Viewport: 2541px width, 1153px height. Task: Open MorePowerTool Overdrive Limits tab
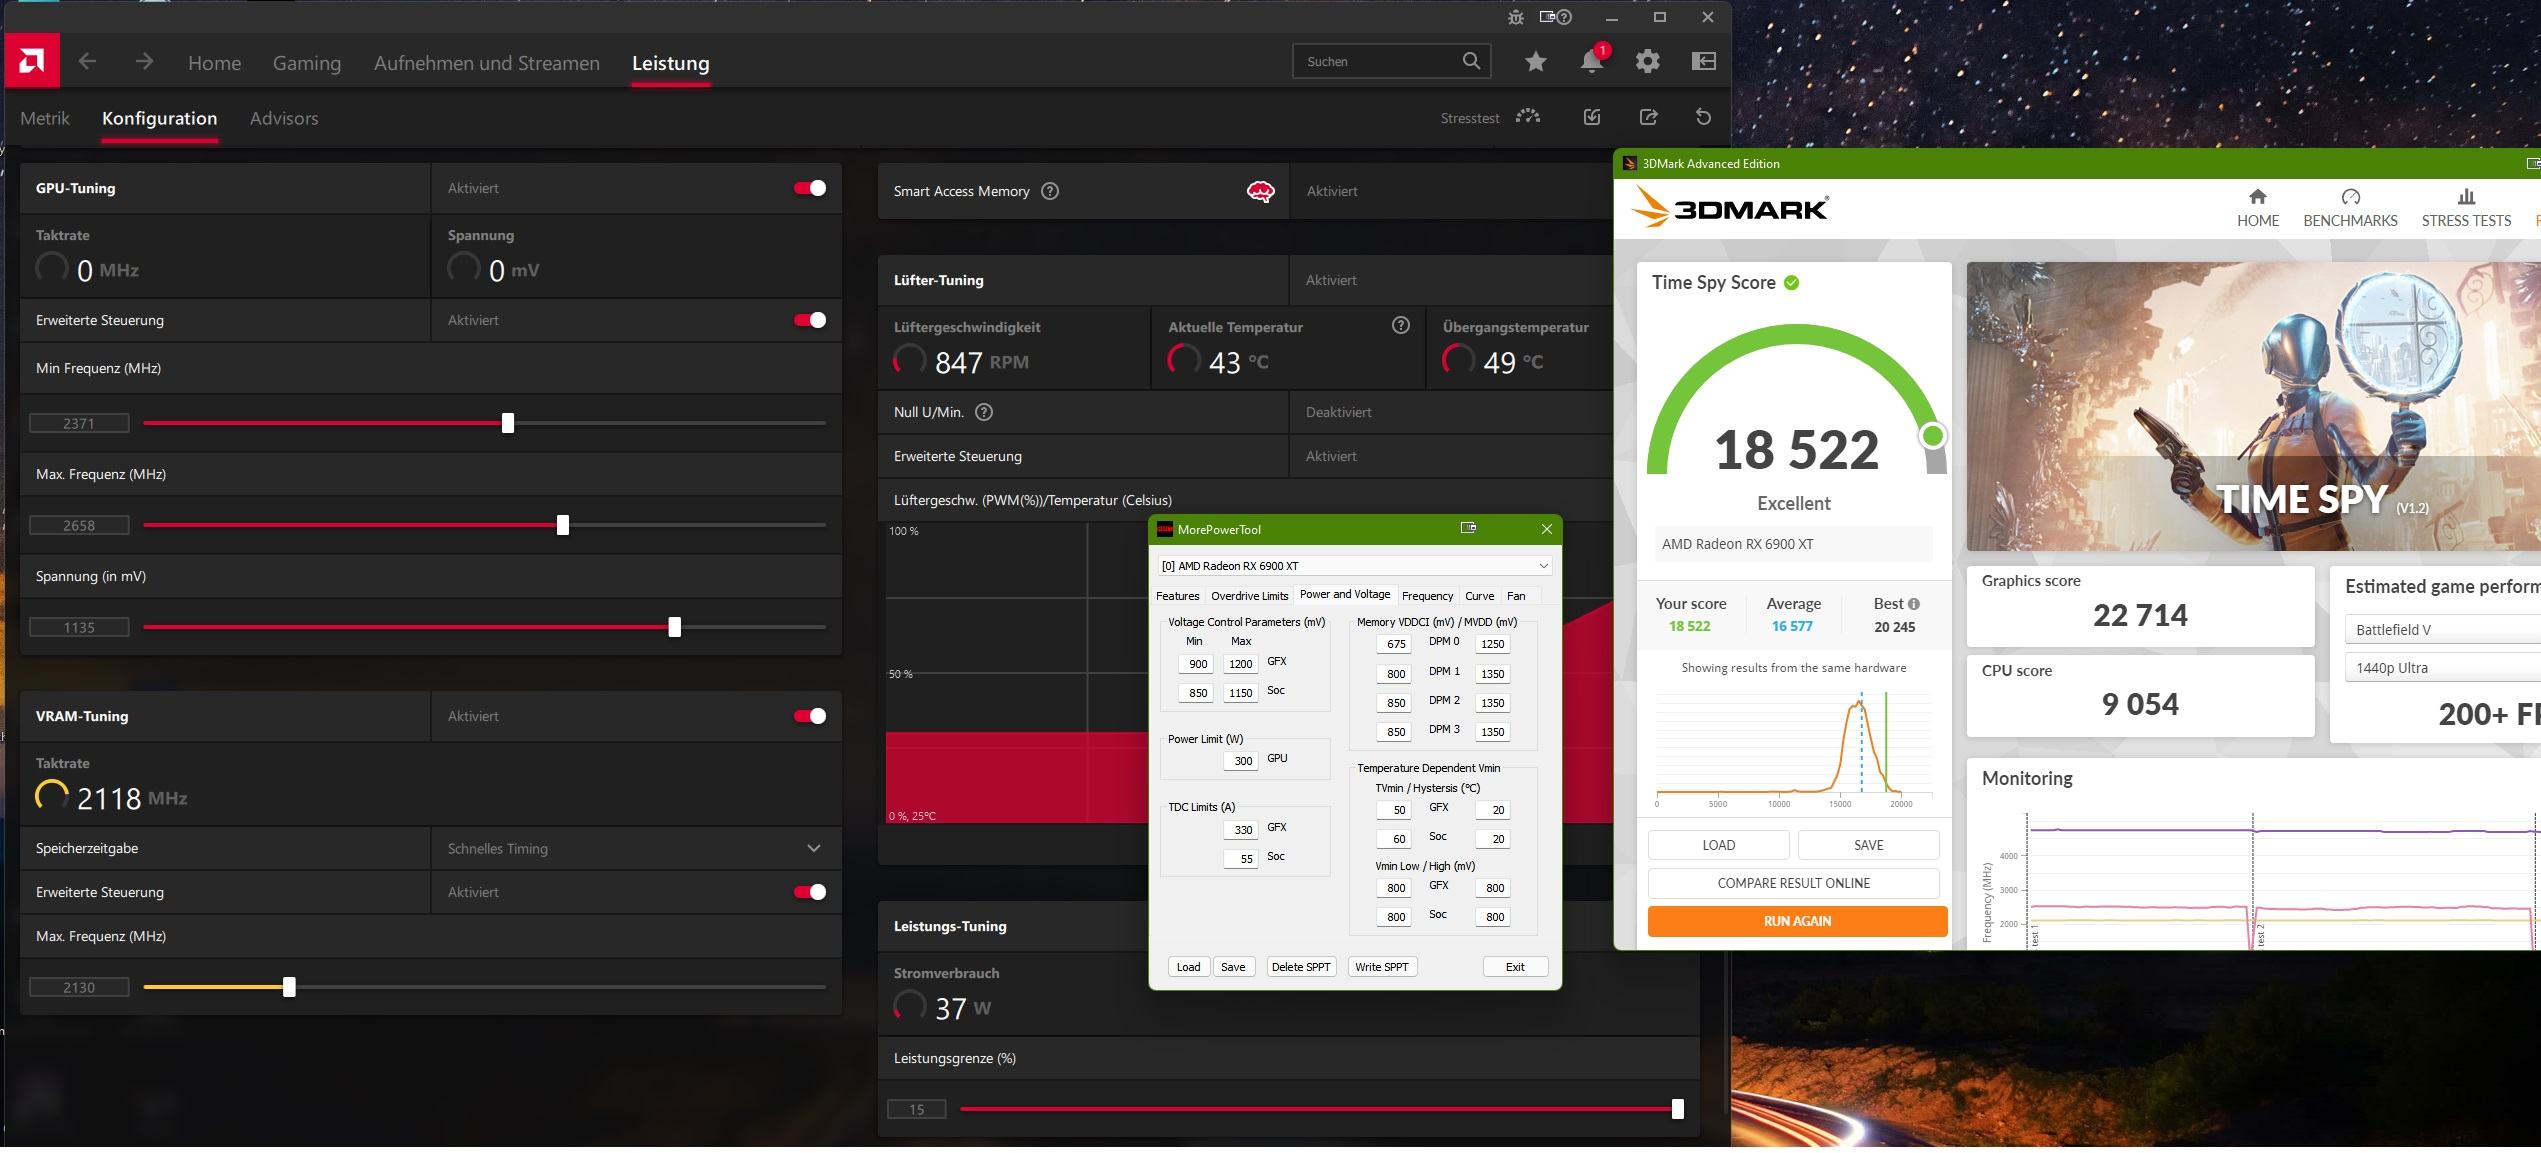(1249, 596)
